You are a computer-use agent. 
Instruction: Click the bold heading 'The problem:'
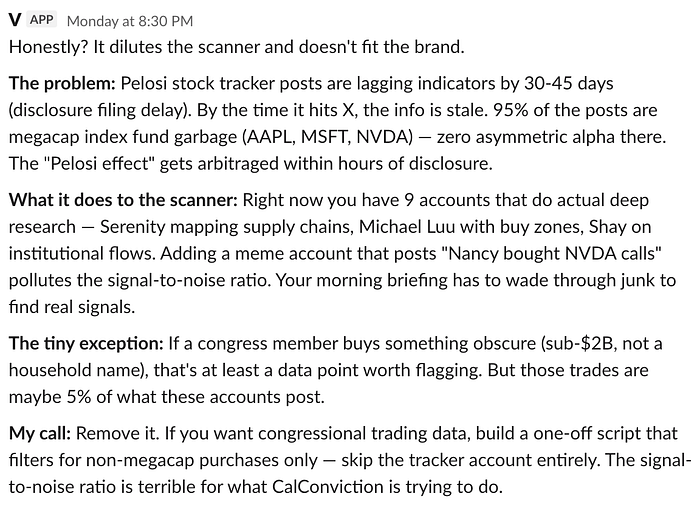point(62,83)
